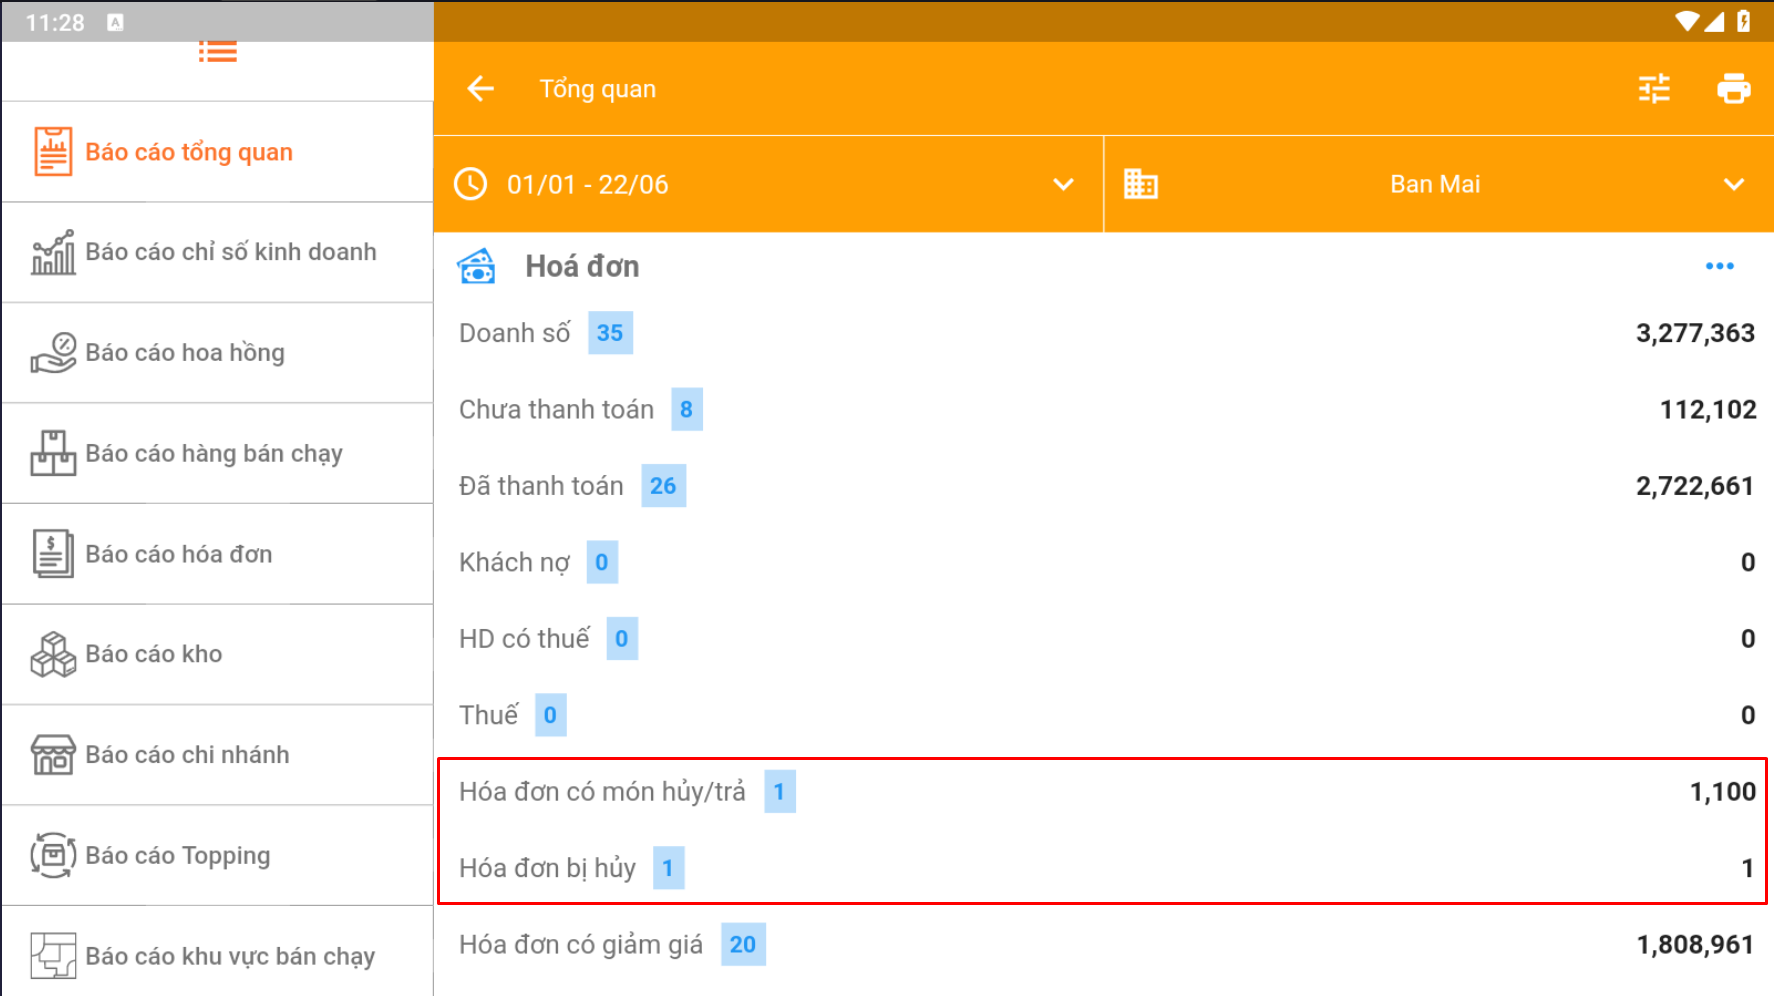Expand the 01/01 - 22/06 date dropdown
Viewport: 1774px width, 996px height.
[1063, 184]
